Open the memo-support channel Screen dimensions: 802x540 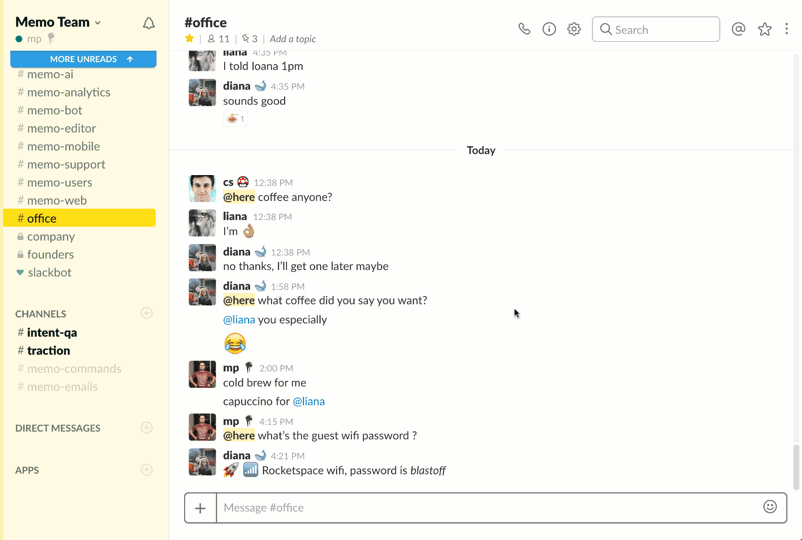(x=66, y=164)
